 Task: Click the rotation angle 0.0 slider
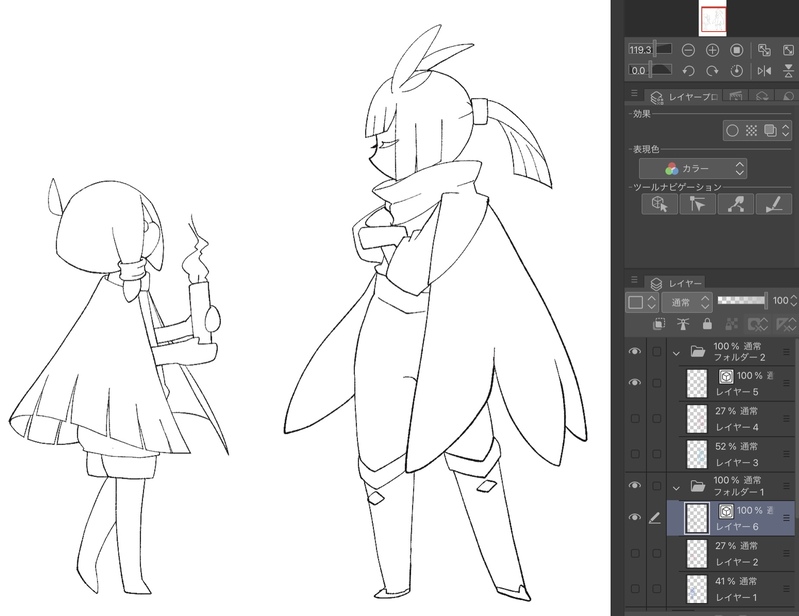coord(650,70)
